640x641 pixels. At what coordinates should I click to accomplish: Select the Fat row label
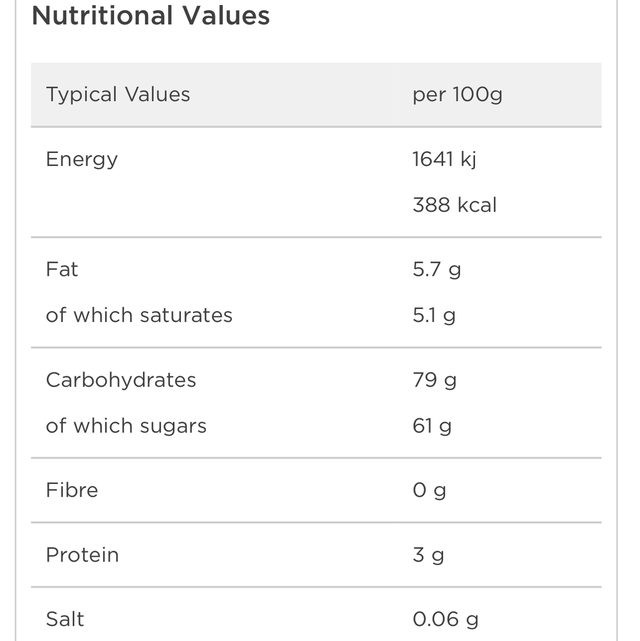[62, 270]
